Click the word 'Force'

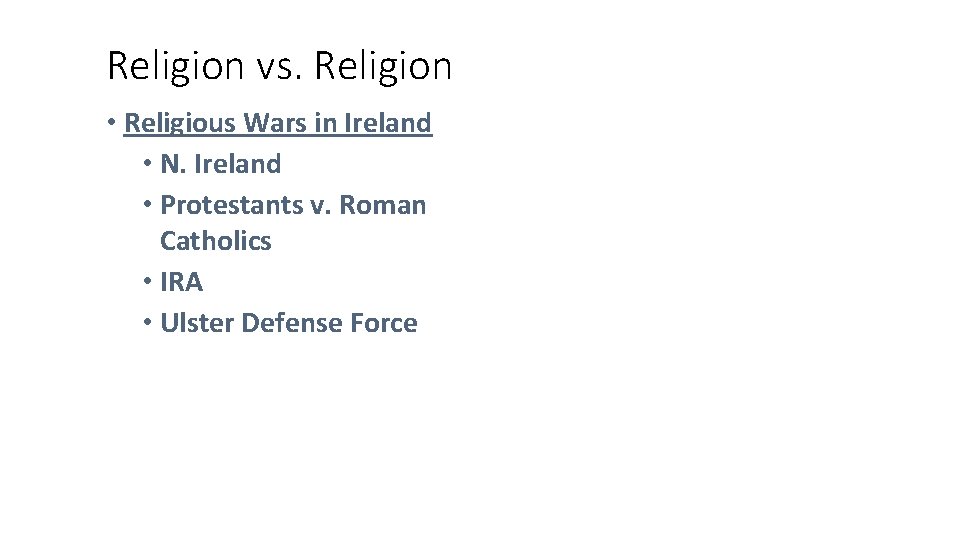(385, 323)
